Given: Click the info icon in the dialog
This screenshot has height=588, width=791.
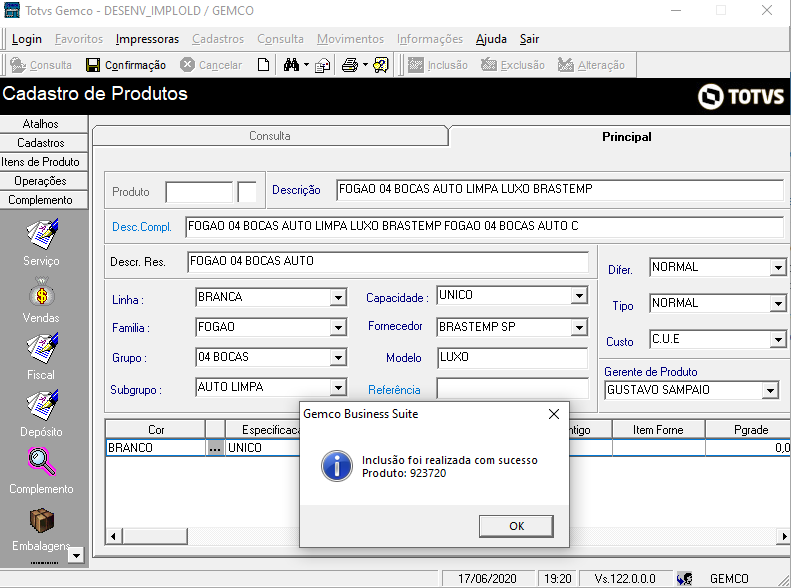Looking at the screenshot, I should click(336, 466).
